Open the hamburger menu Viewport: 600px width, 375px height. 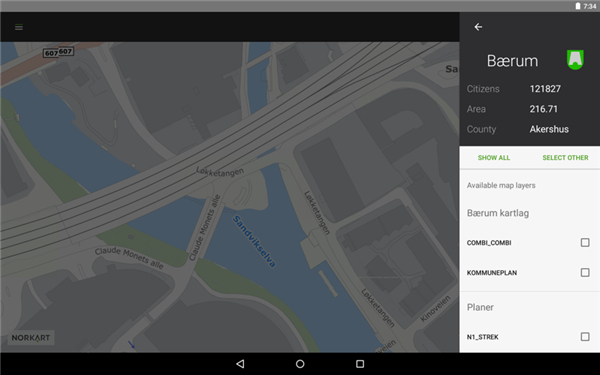19,27
